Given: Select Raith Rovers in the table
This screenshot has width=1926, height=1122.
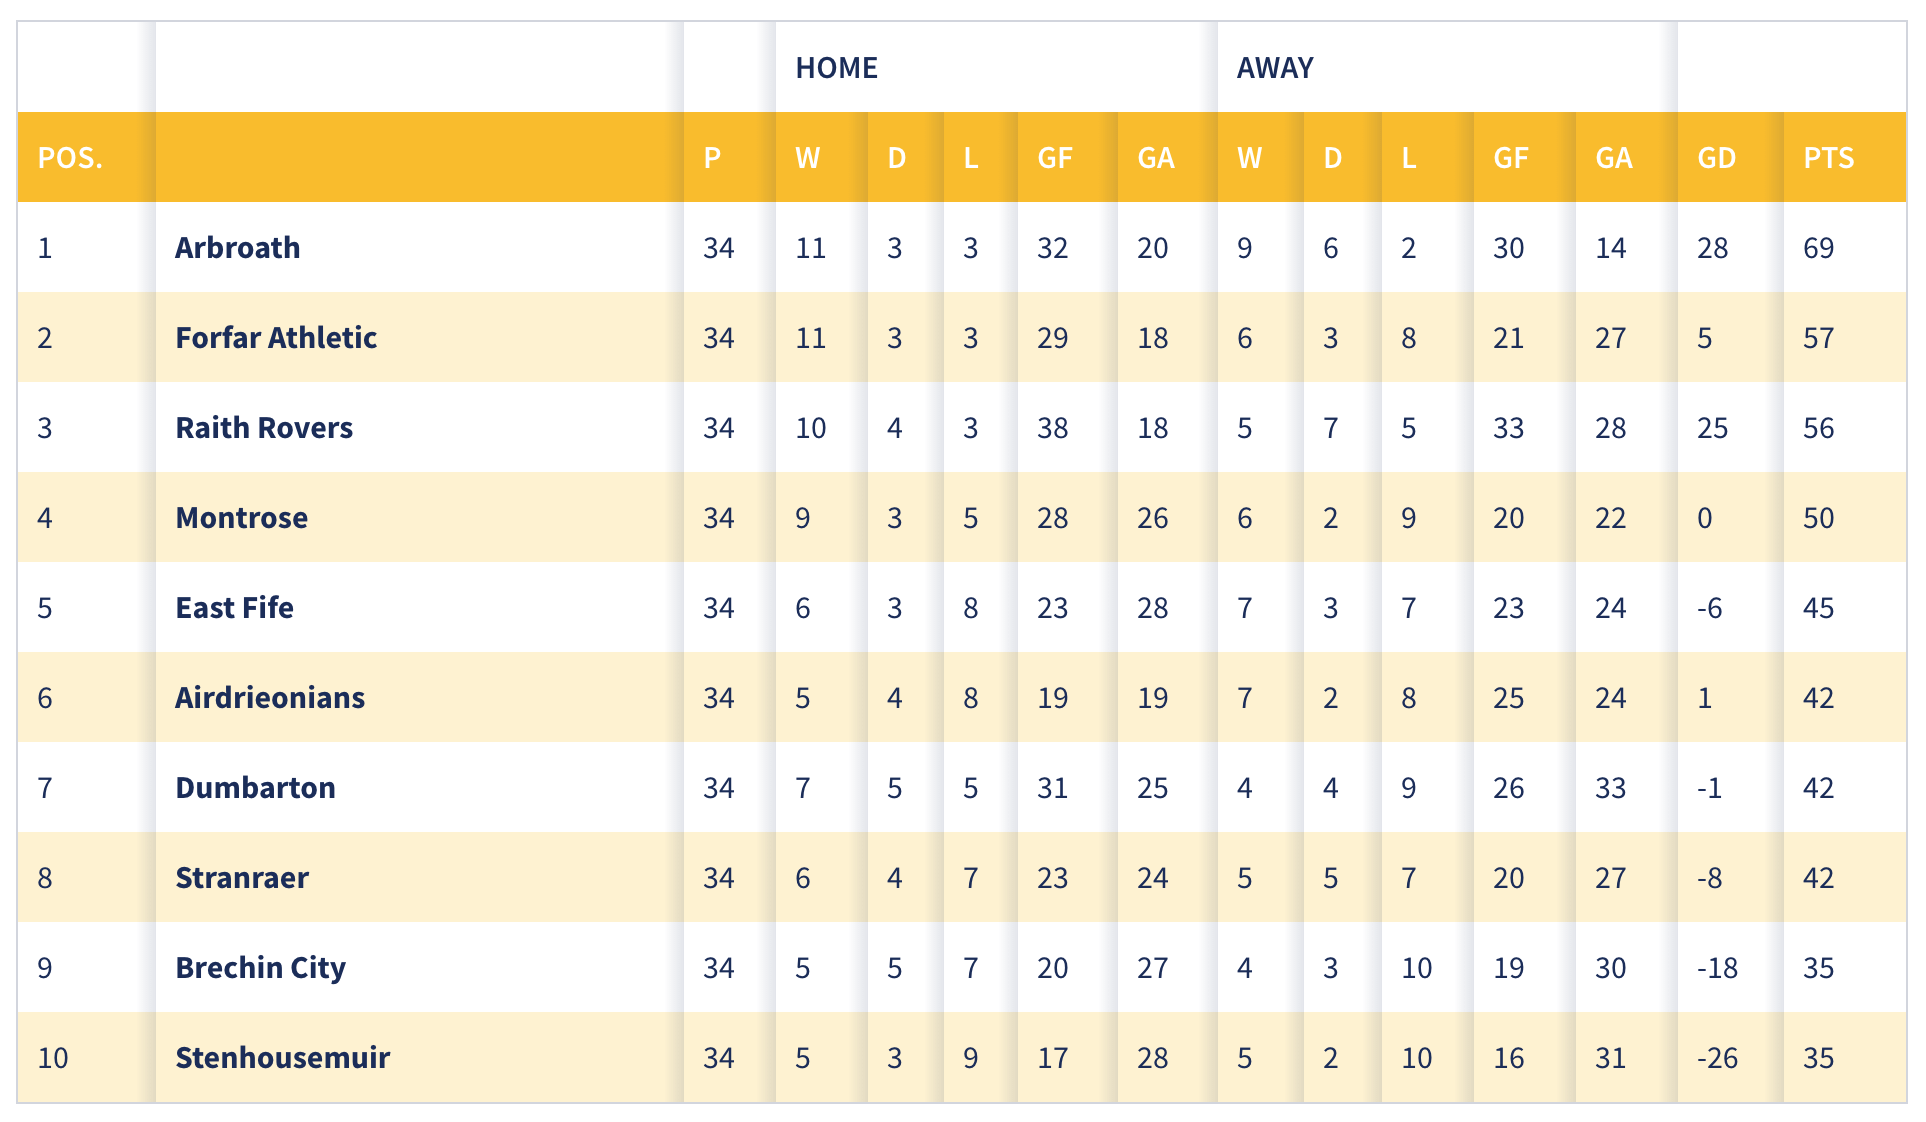Looking at the screenshot, I should (264, 428).
